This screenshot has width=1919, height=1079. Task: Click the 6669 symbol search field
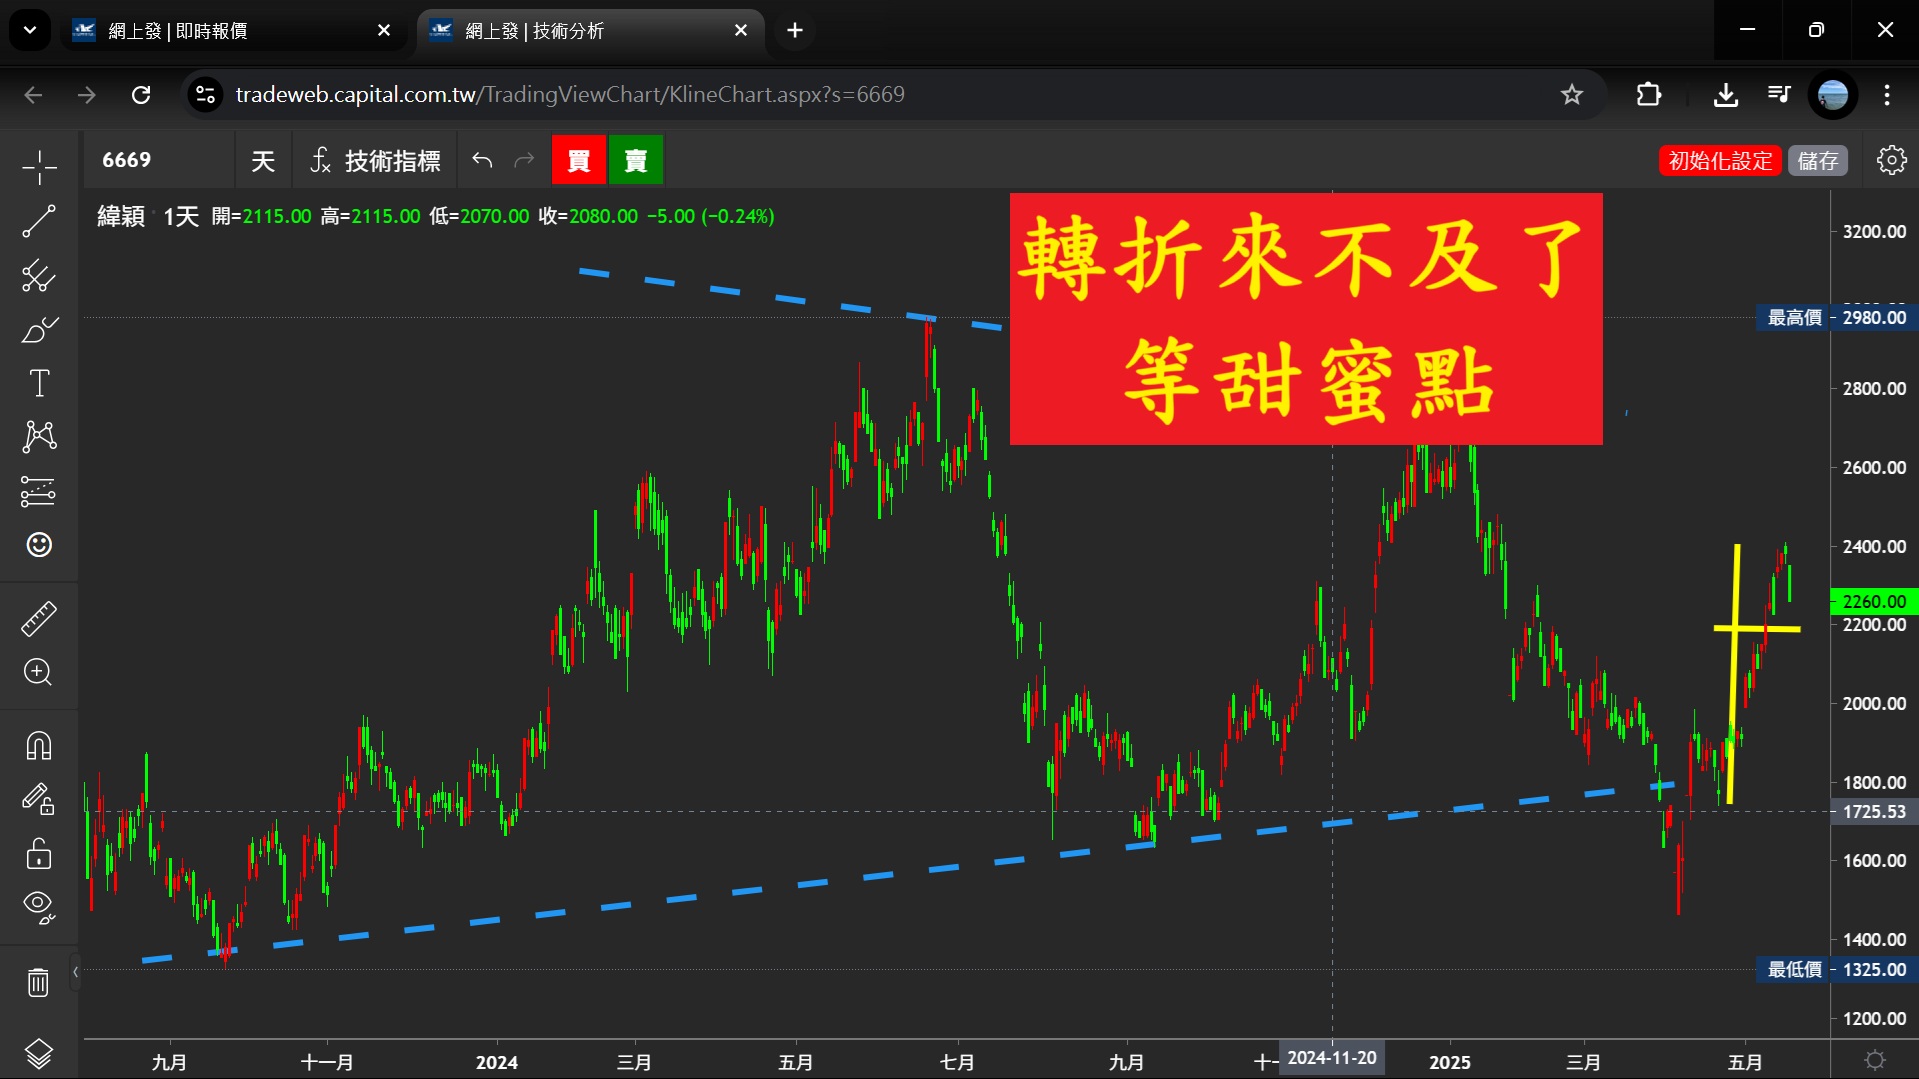pyautogui.click(x=160, y=160)
